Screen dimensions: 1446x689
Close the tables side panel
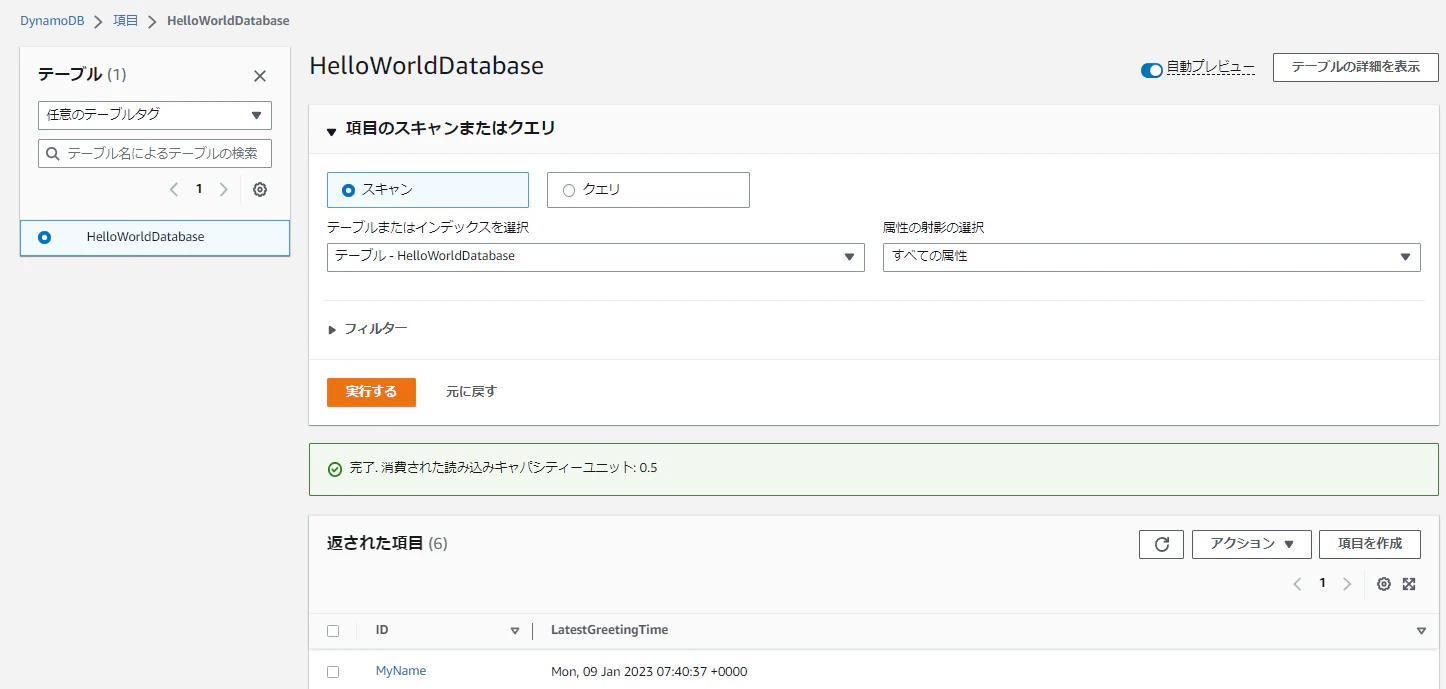pyautogui.click(x=260, y=76)
